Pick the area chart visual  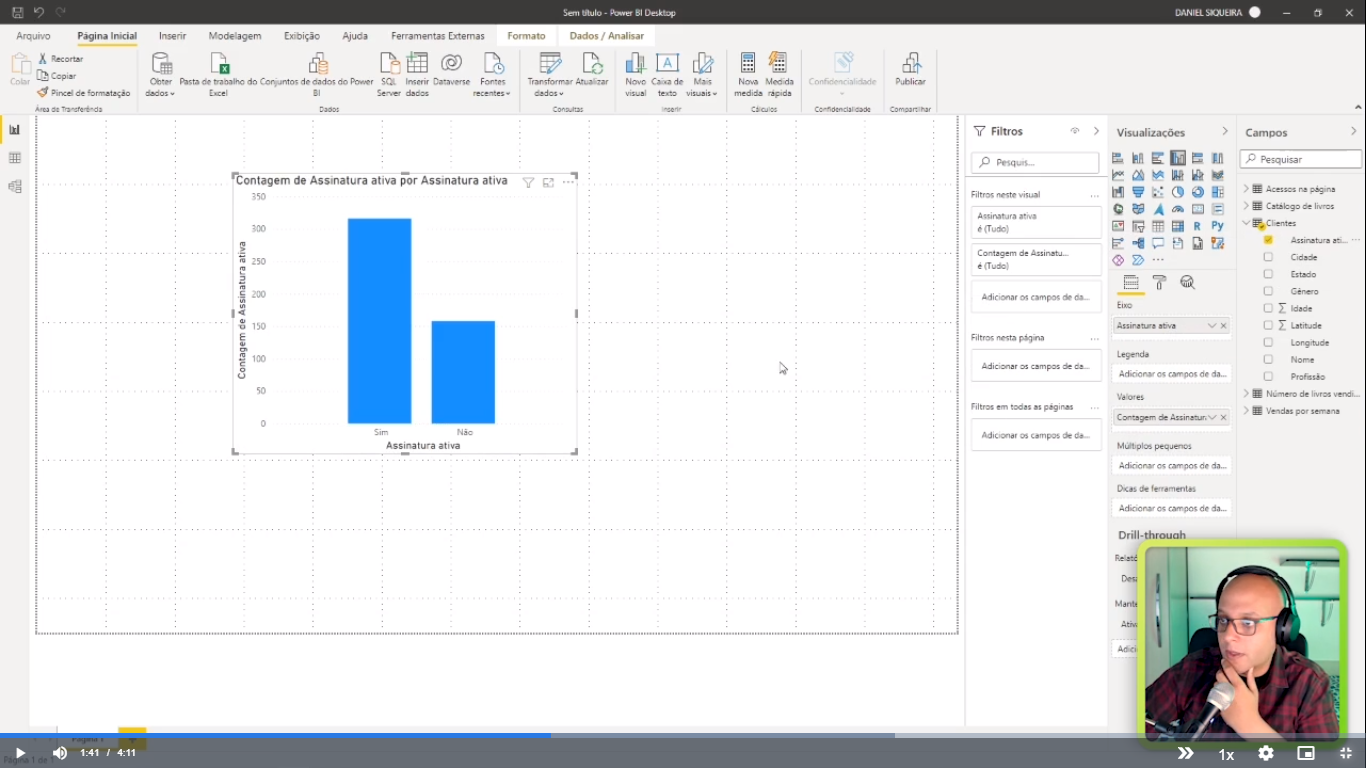pyautogui.click(x=1138, y=175)
